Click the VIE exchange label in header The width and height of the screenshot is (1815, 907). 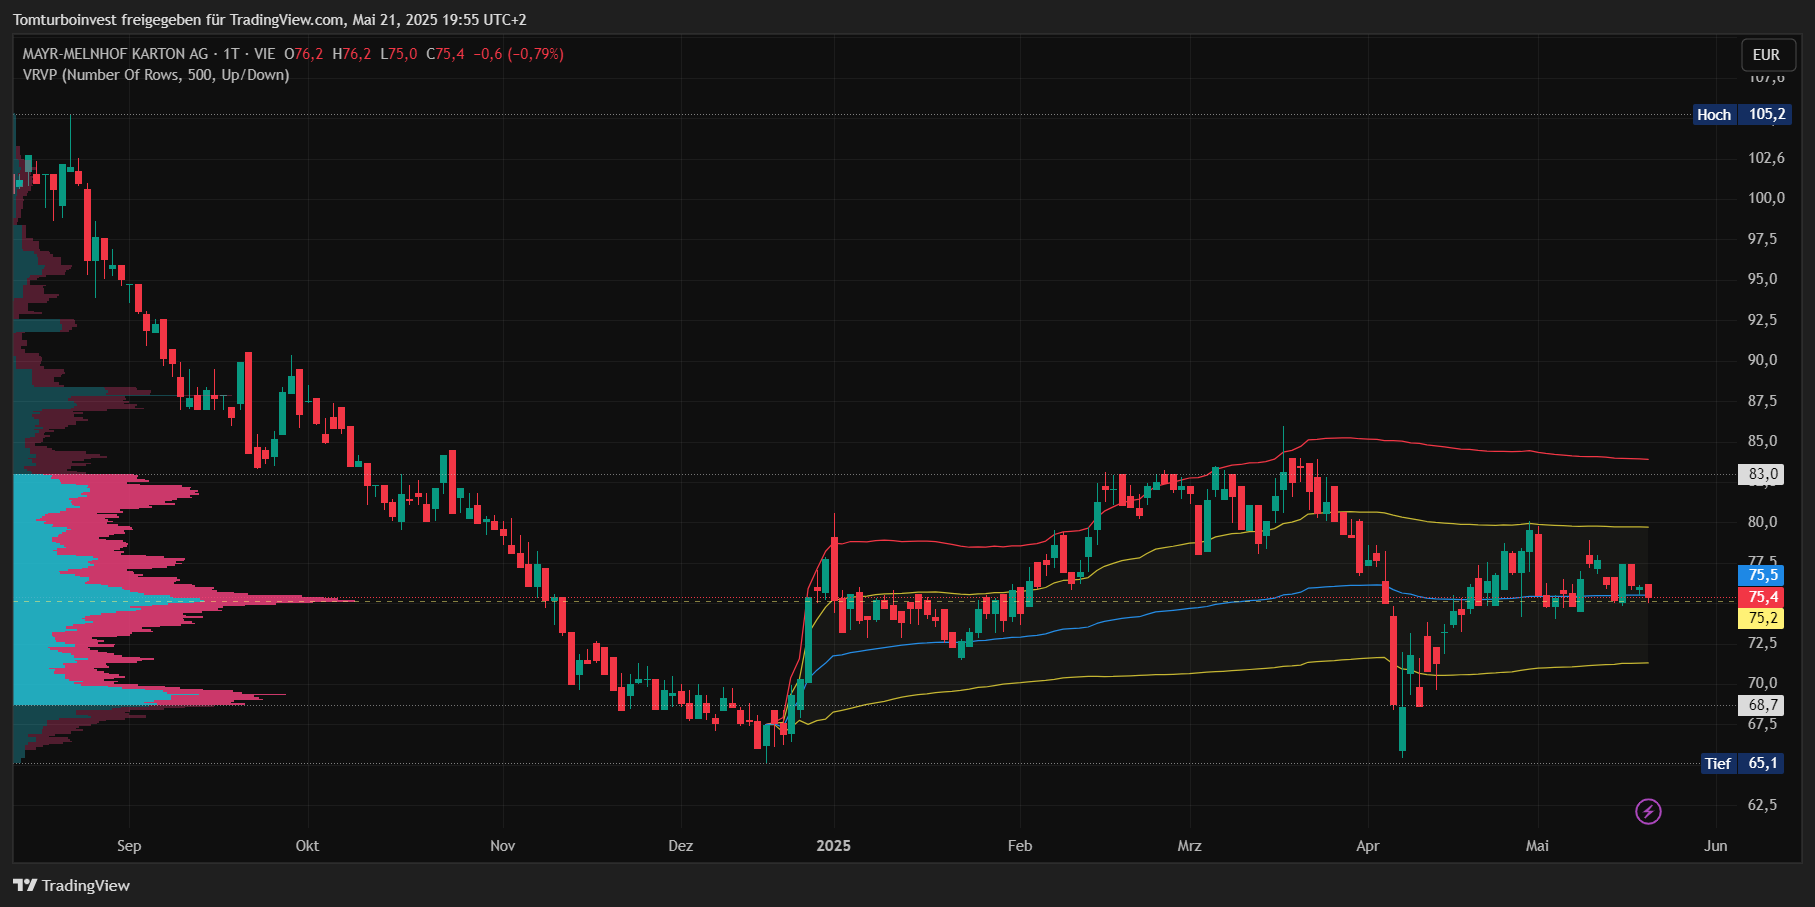(x=264, y=54)
